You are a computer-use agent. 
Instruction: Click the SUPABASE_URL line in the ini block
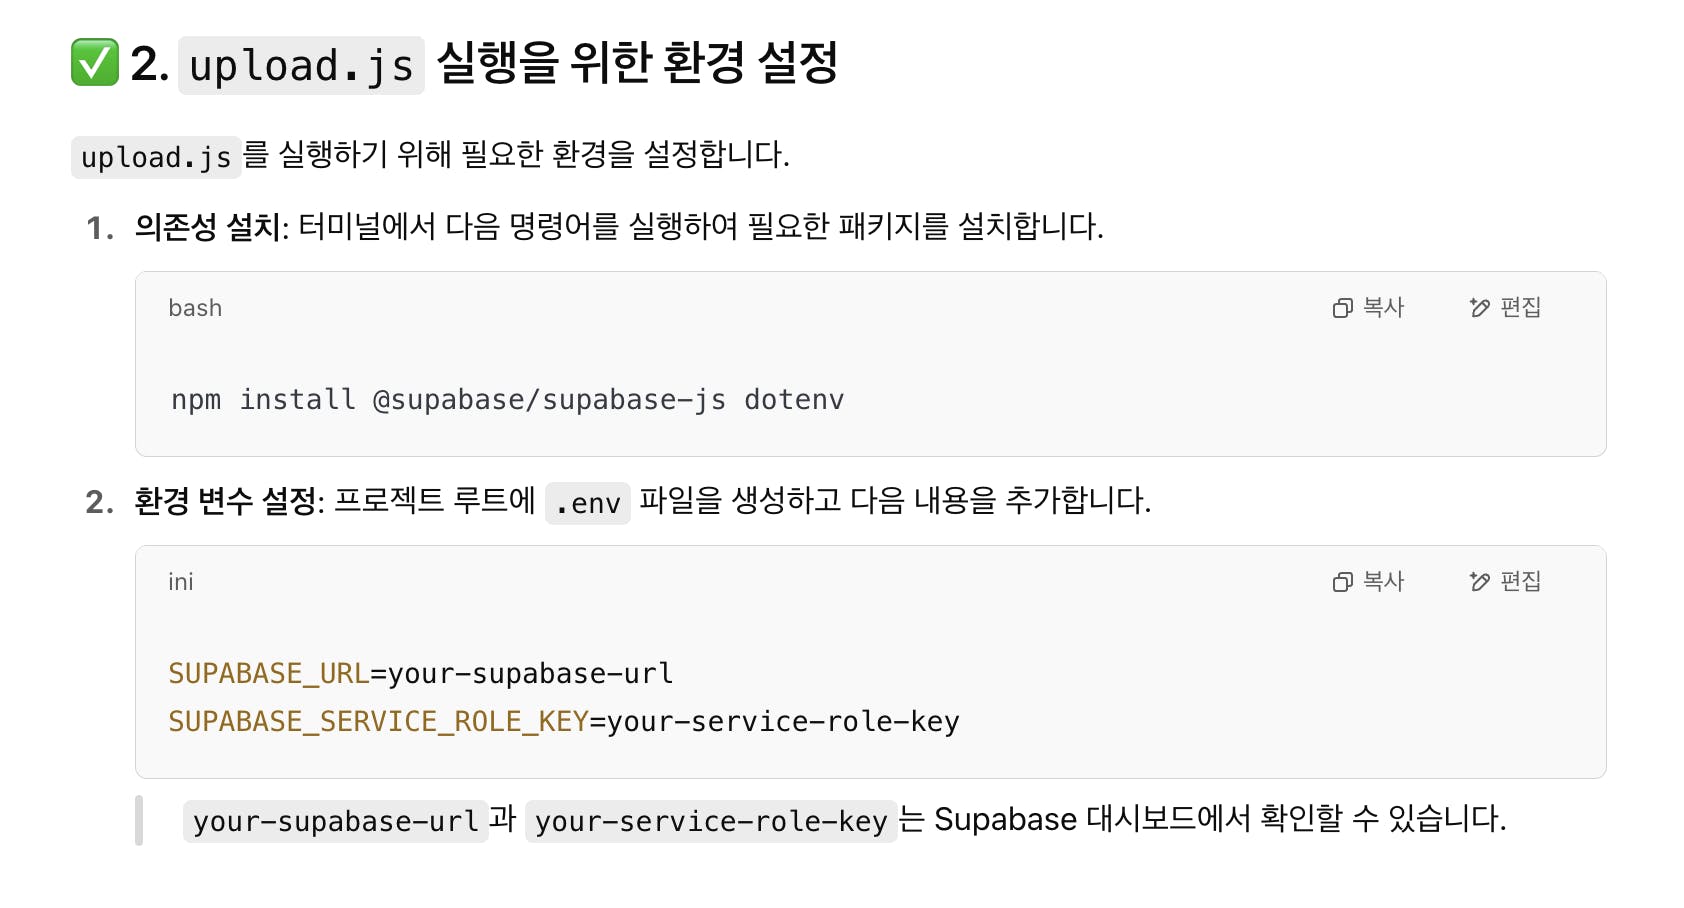[x=420, y=673]
